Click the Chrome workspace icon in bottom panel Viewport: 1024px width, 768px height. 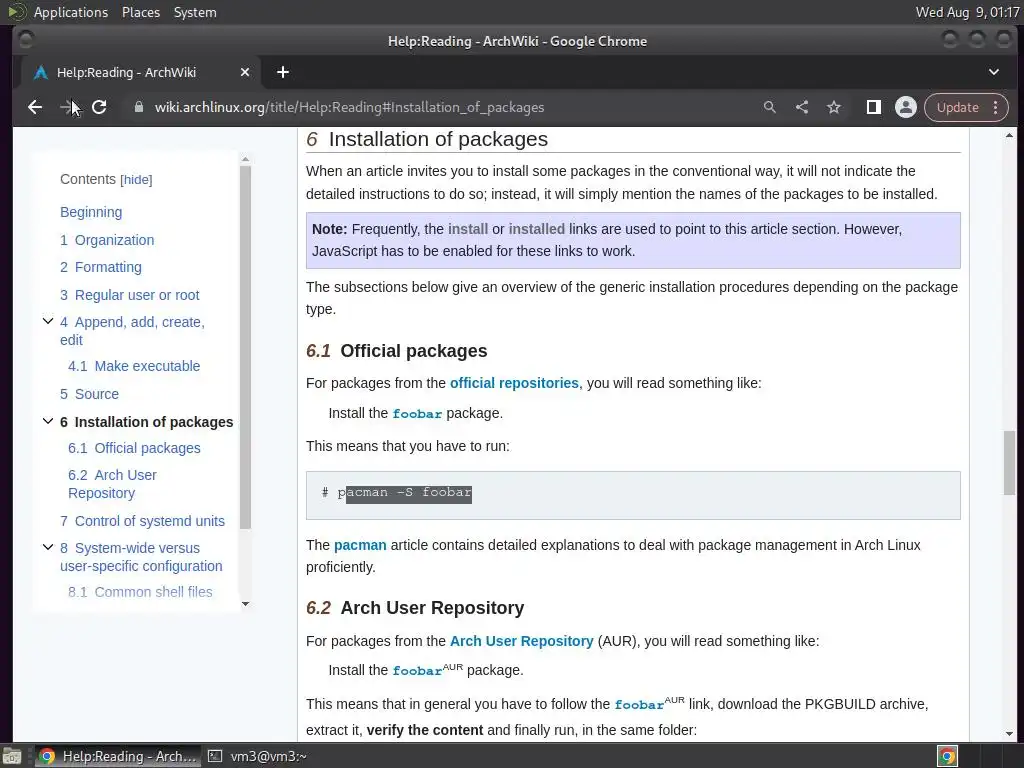pos(947,756)
